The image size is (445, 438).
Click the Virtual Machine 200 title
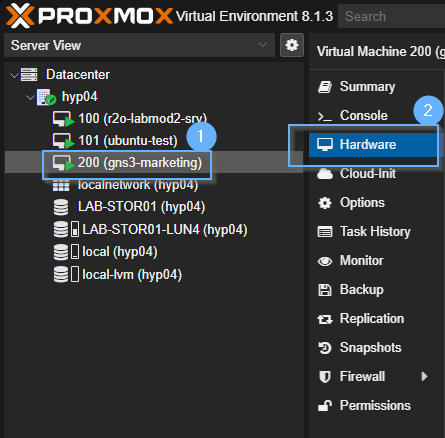pos(381,52)
